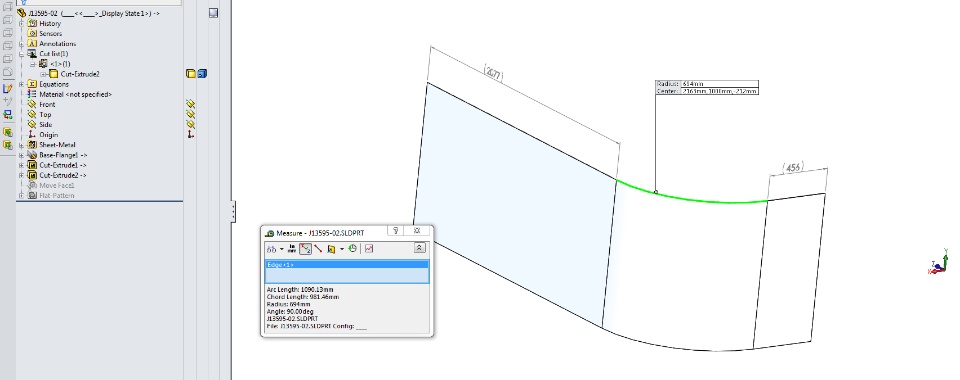Click the Arc/Circle measurements icon in Measure dialog
The height and width of the screenshot is (380, 960).
271,249
